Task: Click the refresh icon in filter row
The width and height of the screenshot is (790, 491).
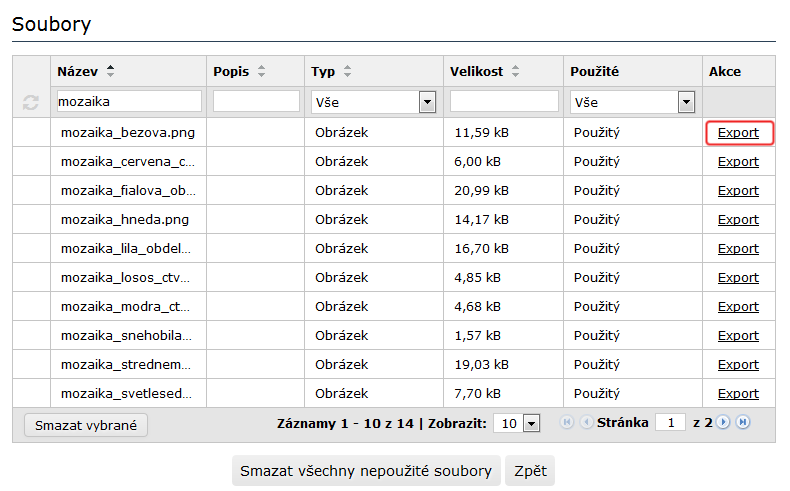Action: [x=31, y=102]
